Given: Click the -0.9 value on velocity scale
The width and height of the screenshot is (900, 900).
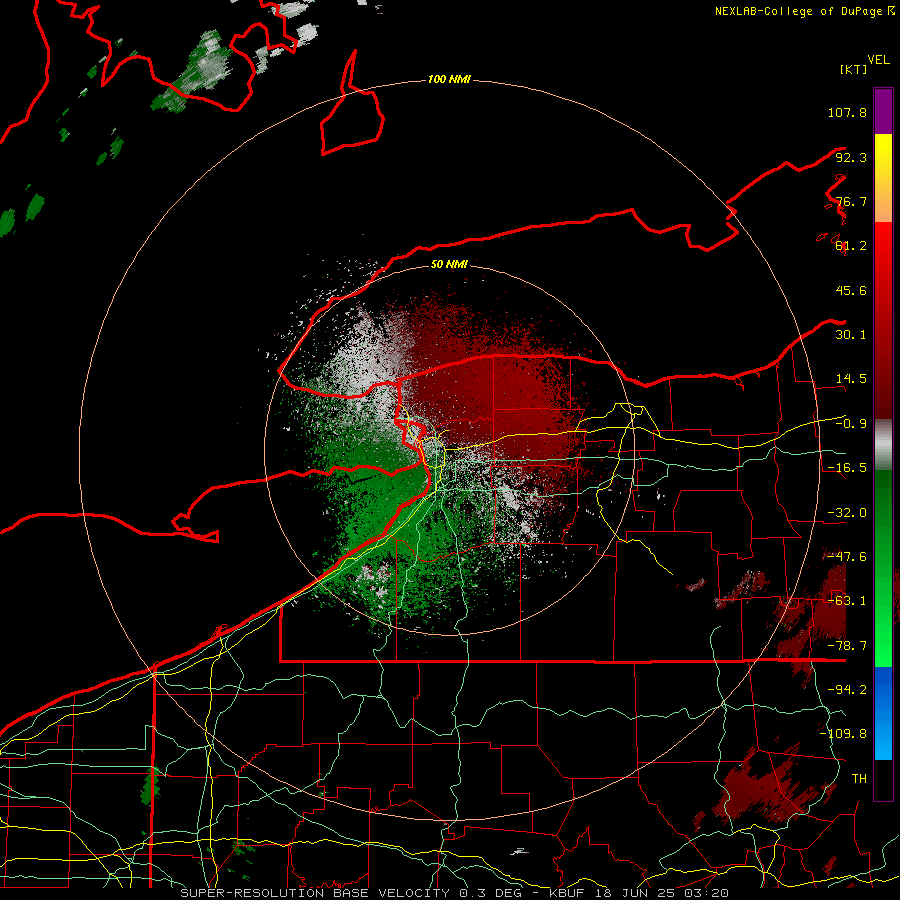Looking at the screenshot, I should 851,424.
